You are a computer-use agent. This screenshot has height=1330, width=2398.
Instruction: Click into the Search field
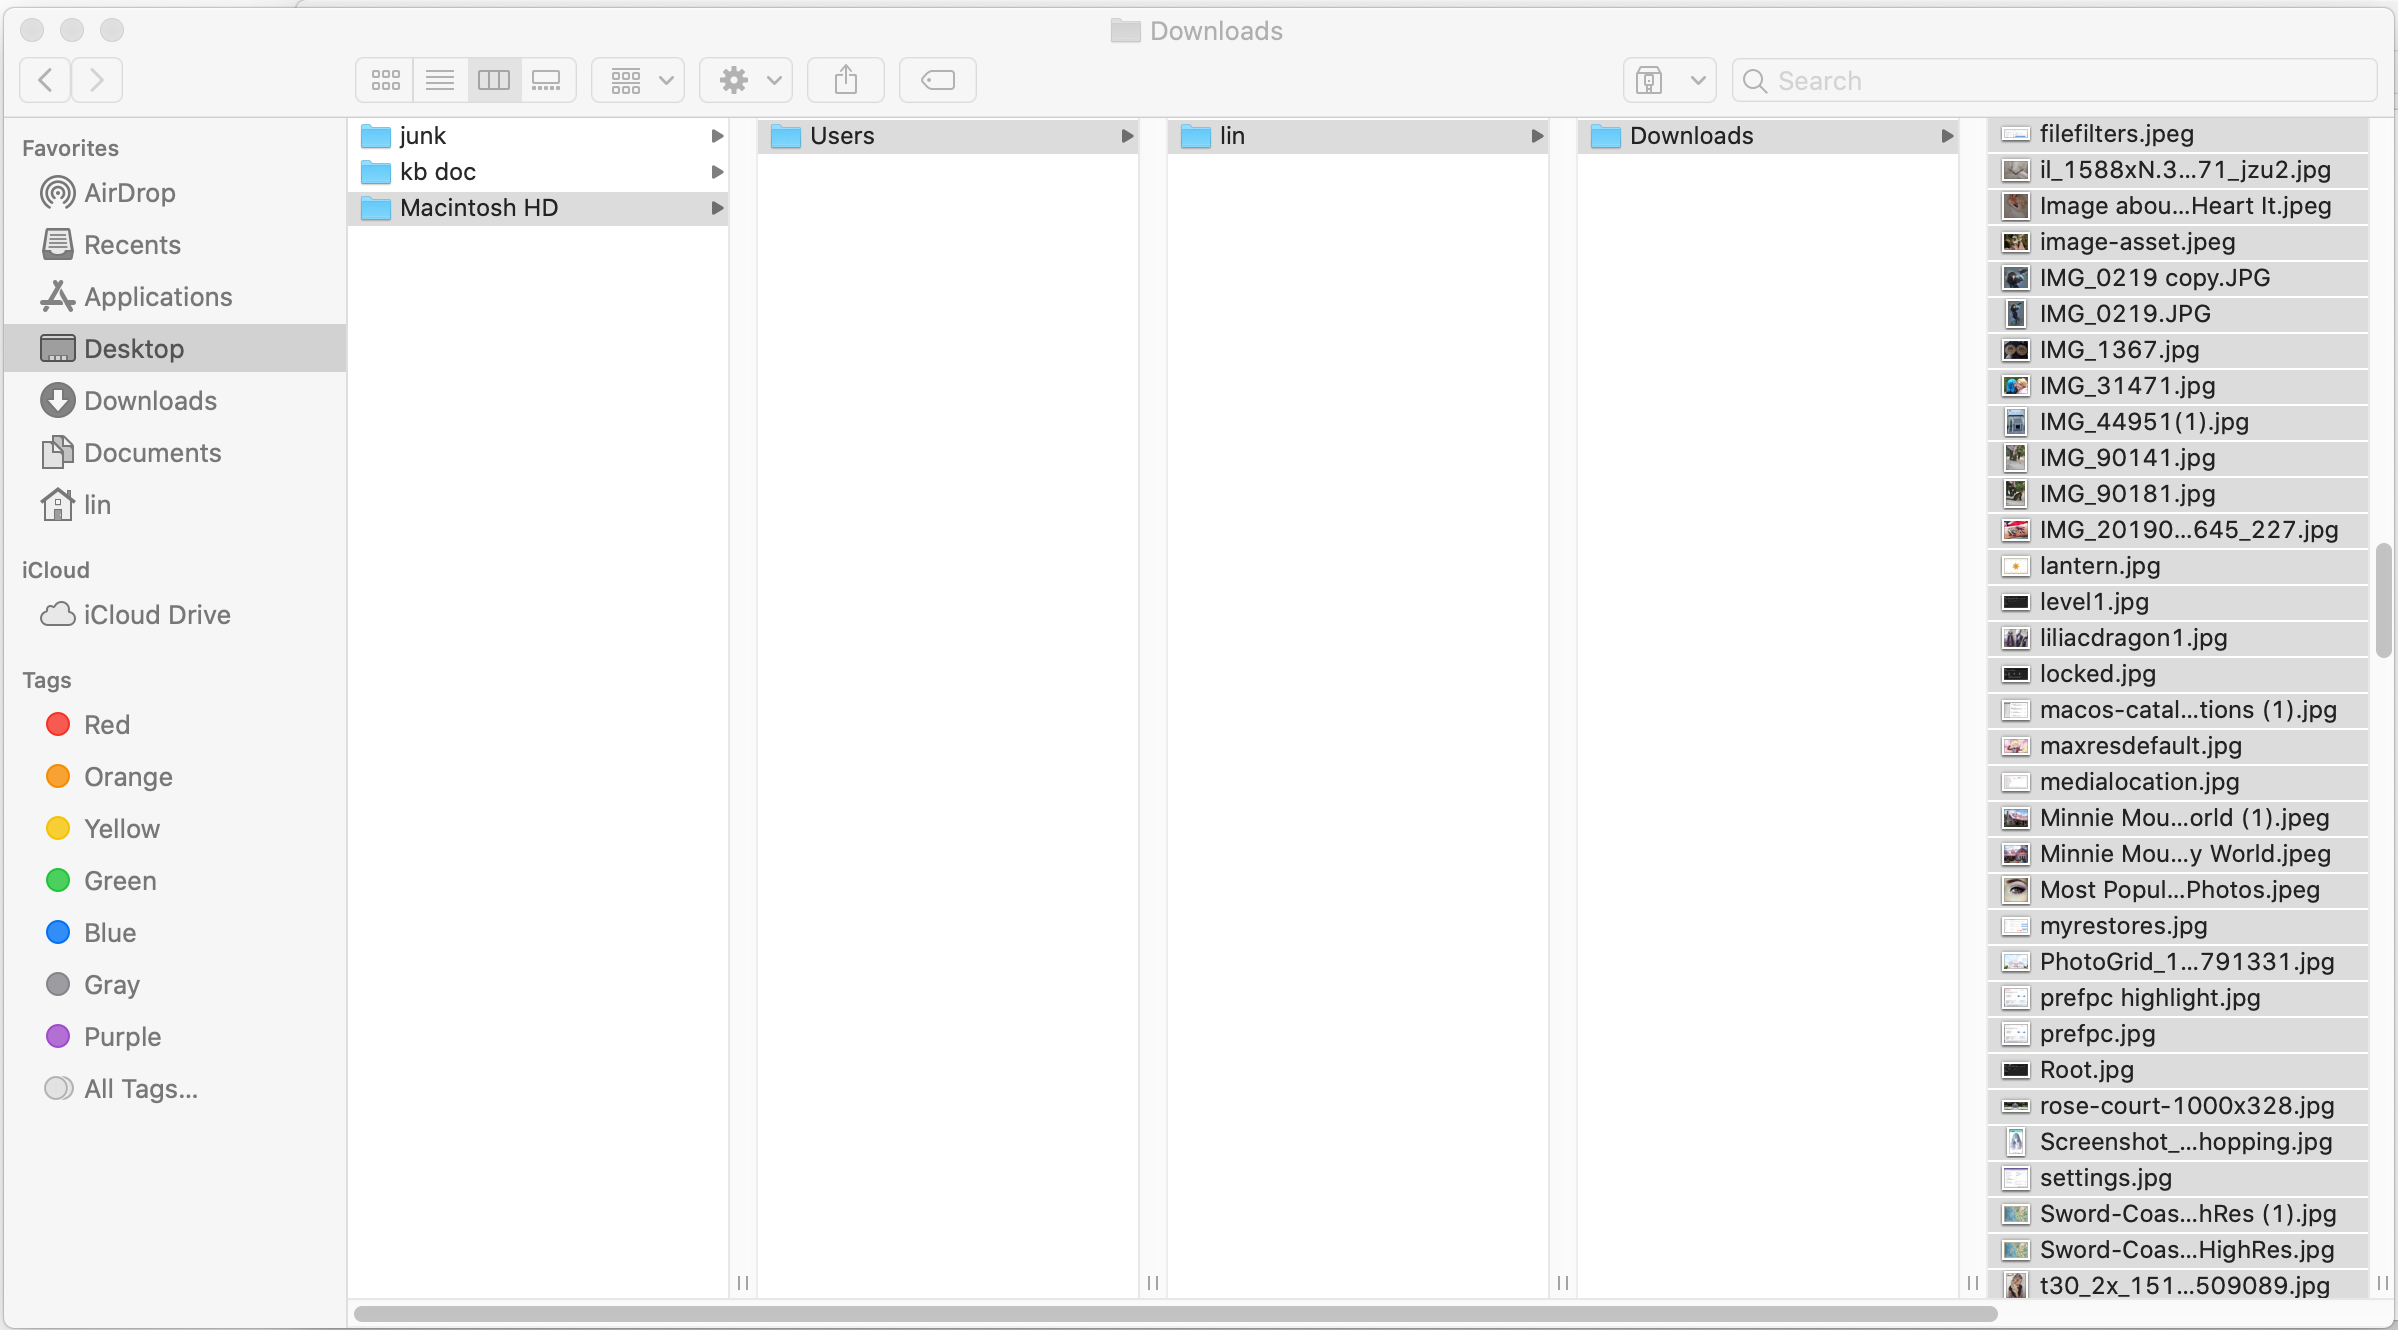(2054, 80)
